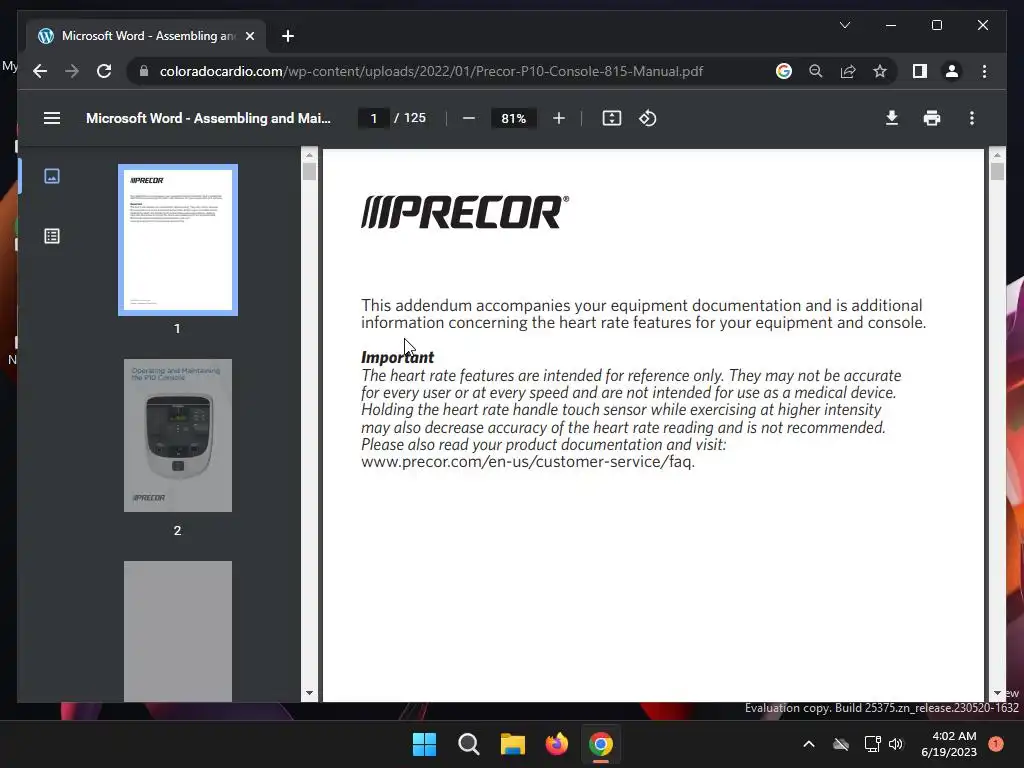Rotate the PDF counterclockwise
This screenshot has height=768, width=1024.
(x=647, y=118)
